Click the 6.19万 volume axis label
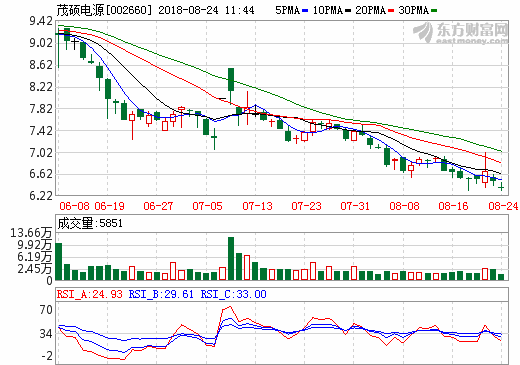The image size is (520, 365). [x=35, y=257]
